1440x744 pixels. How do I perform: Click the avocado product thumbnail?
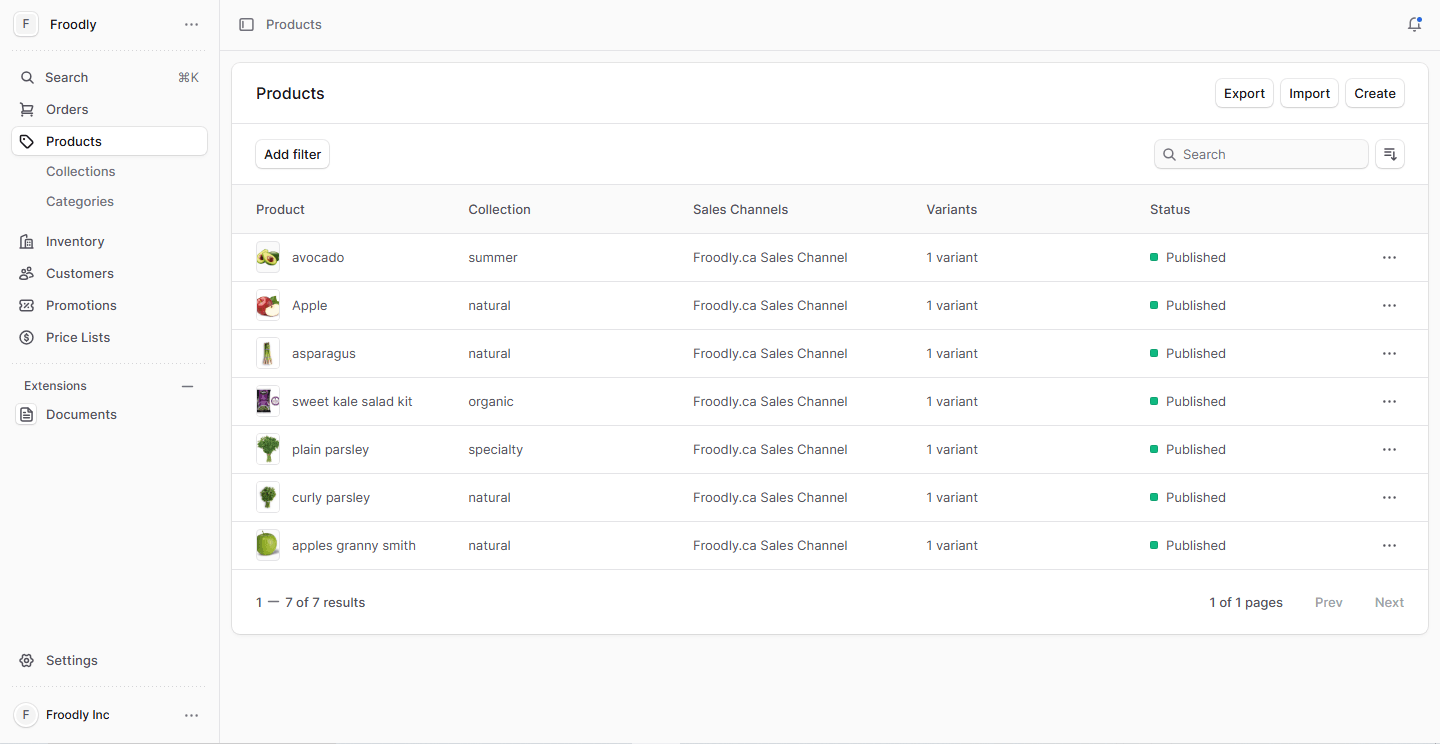click(267, 257)
